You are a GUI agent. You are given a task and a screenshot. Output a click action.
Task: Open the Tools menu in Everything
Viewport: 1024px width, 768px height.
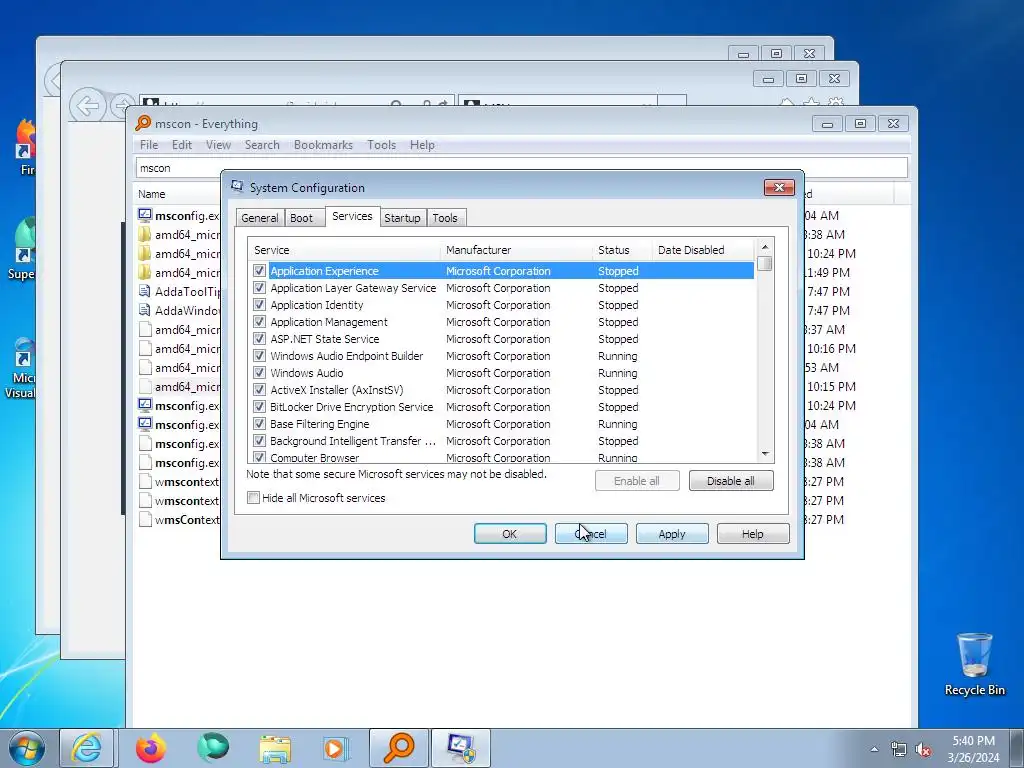(381, 145)
